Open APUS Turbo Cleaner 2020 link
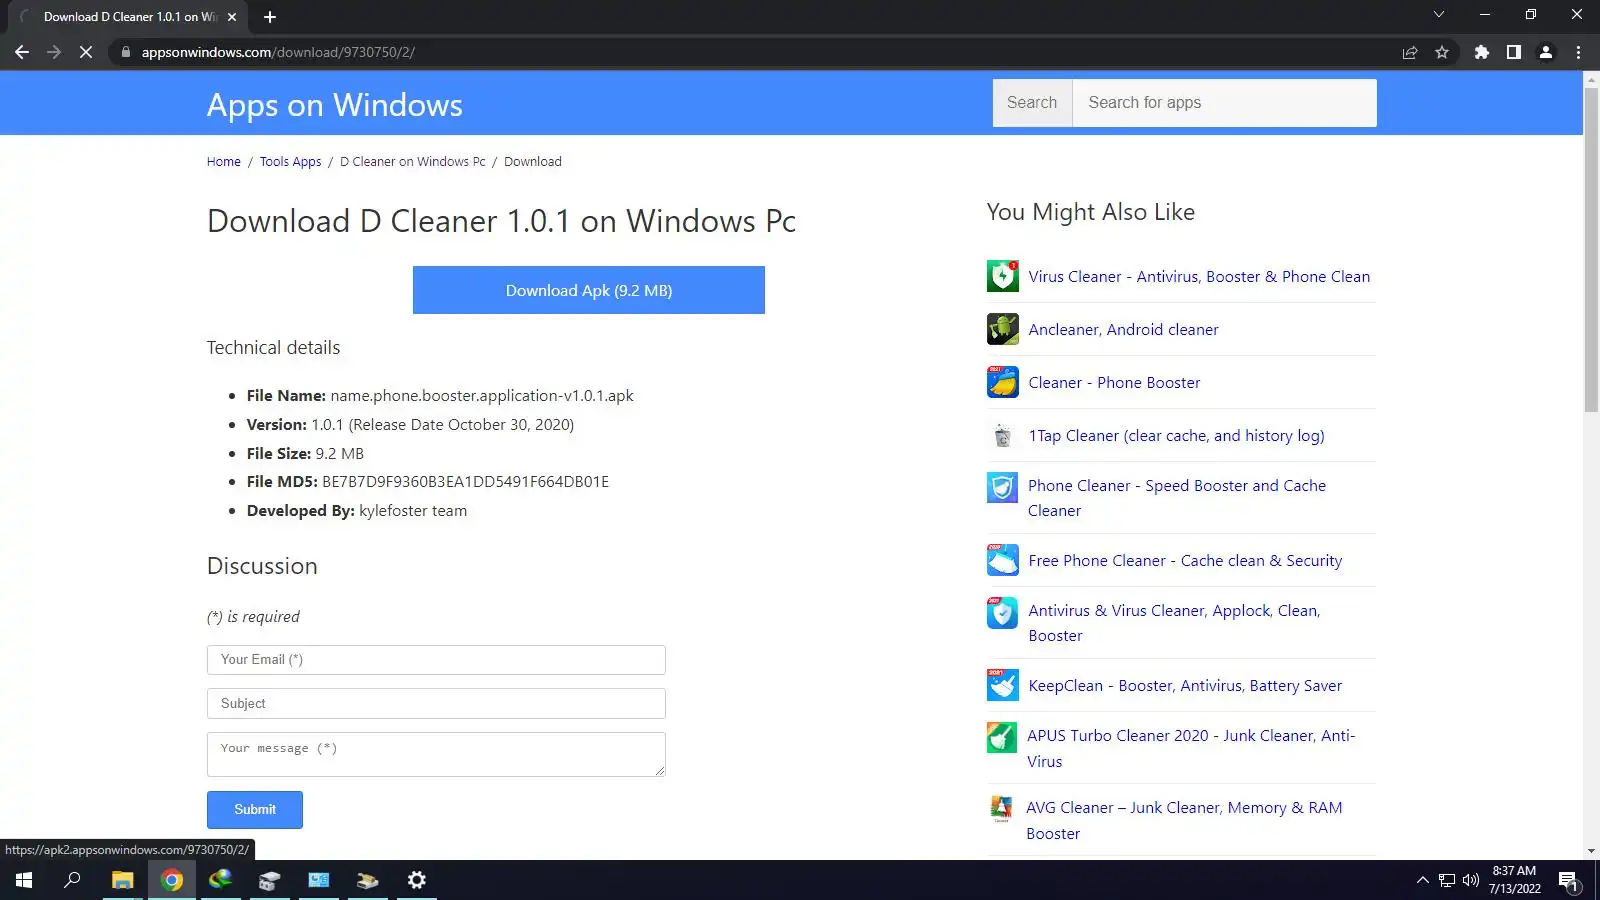Viewport: 1600px width, 900px height. click(x=1191, y=748)
